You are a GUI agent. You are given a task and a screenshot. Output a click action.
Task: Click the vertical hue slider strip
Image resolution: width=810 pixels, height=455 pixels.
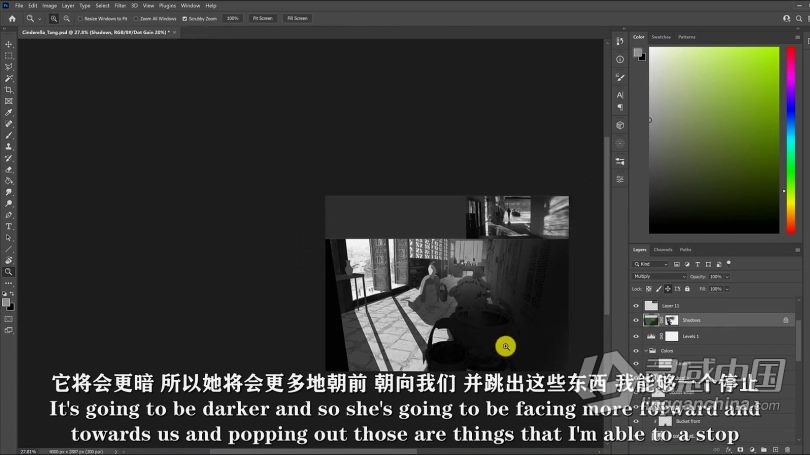tap(791, 140)
